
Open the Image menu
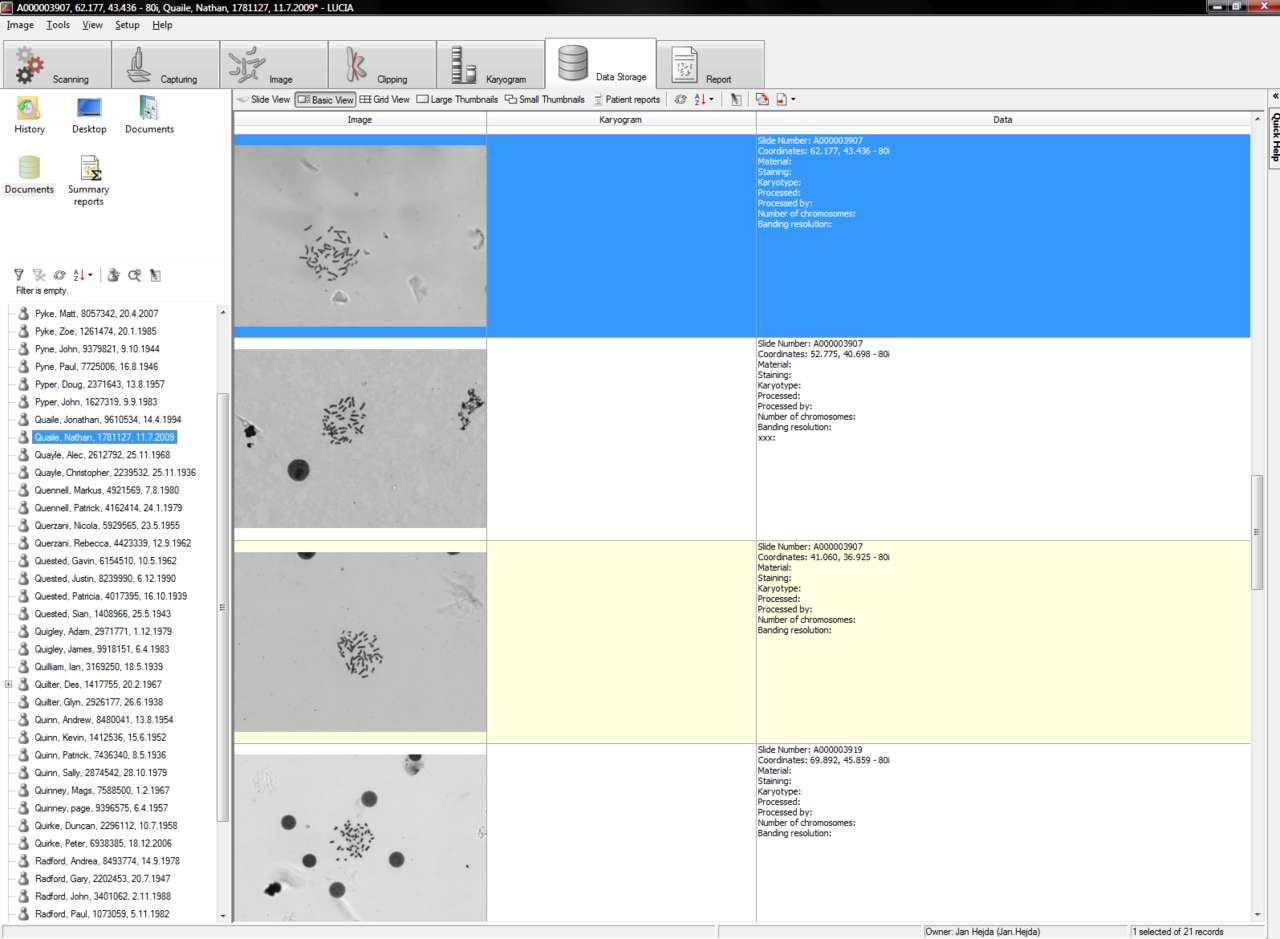click(x=20, y=25)
